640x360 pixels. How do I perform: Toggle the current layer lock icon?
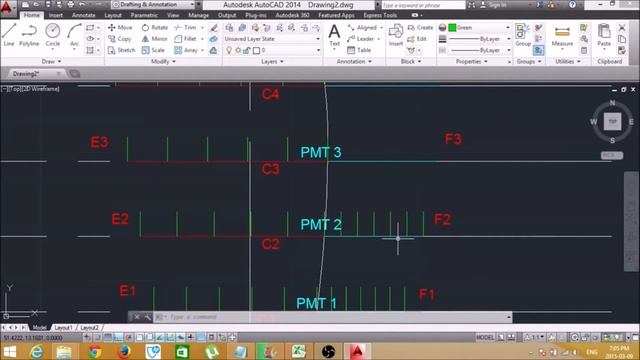[247, 50]
